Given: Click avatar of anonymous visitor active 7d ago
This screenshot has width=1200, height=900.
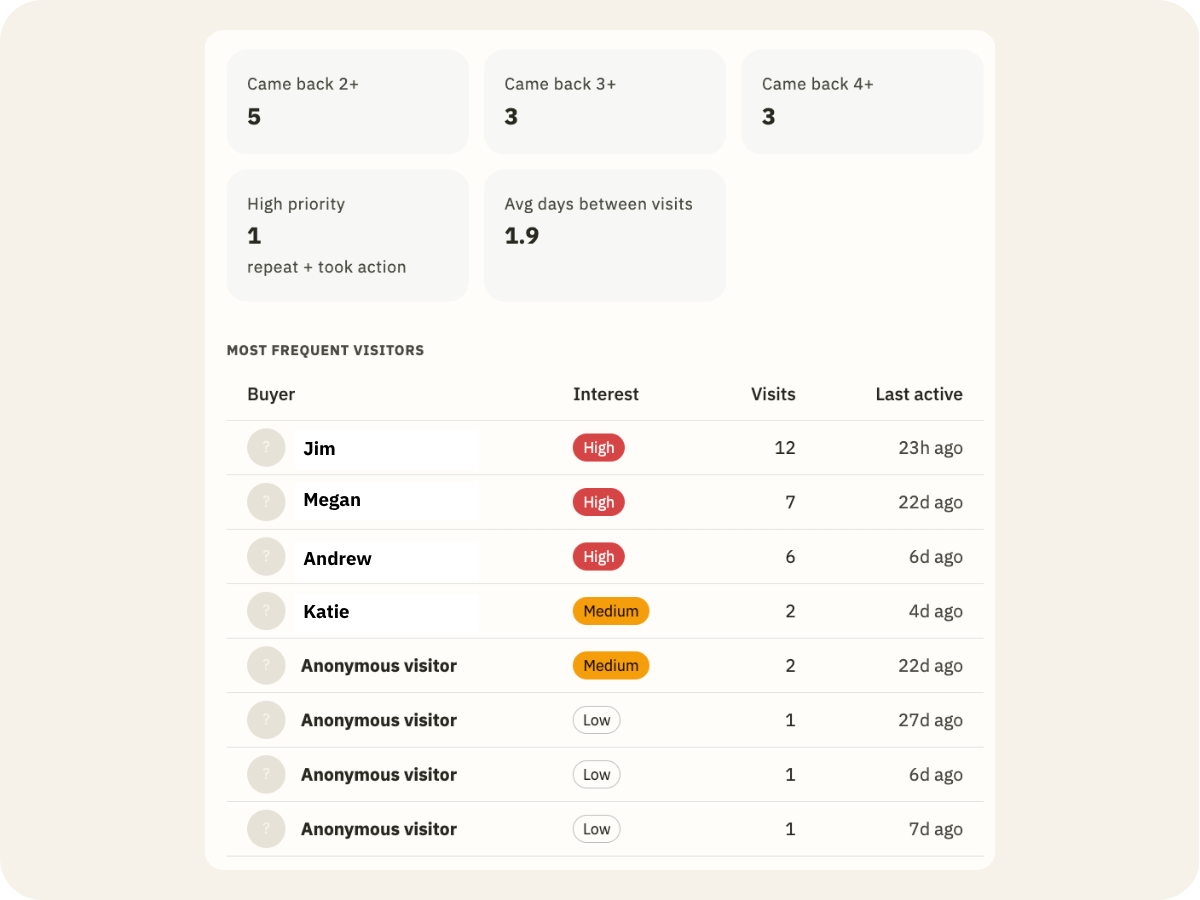Looking at the screenshot, I should [x=266, y=829].
